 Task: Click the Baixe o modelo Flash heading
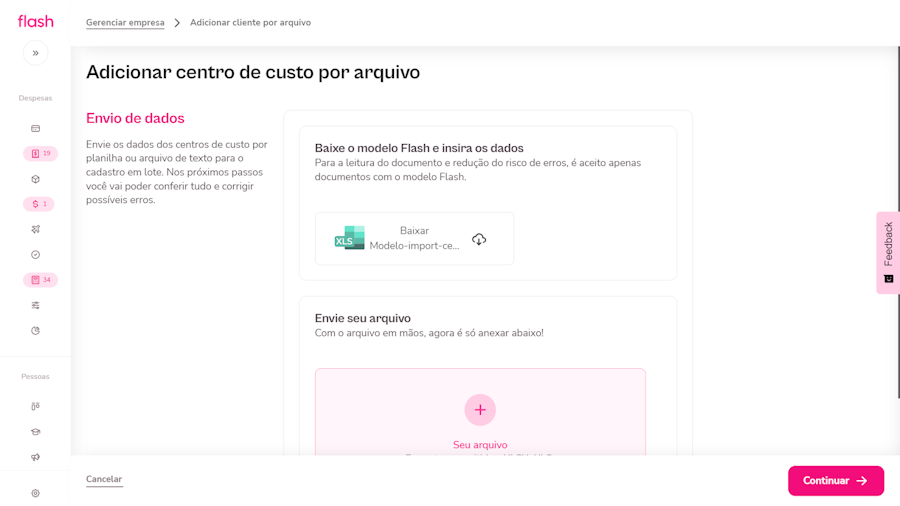click(419, 148)
